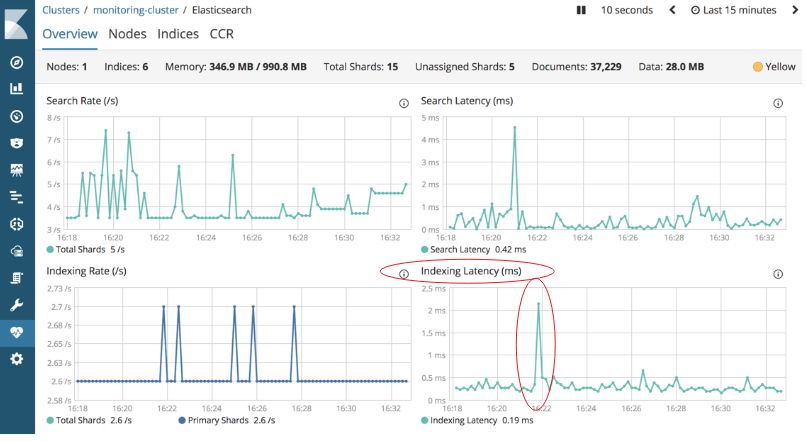Screen dimensions: 806x441
Task: Click the Memory 346.9 MB / 990.8 MB stat
Action: 235,67
